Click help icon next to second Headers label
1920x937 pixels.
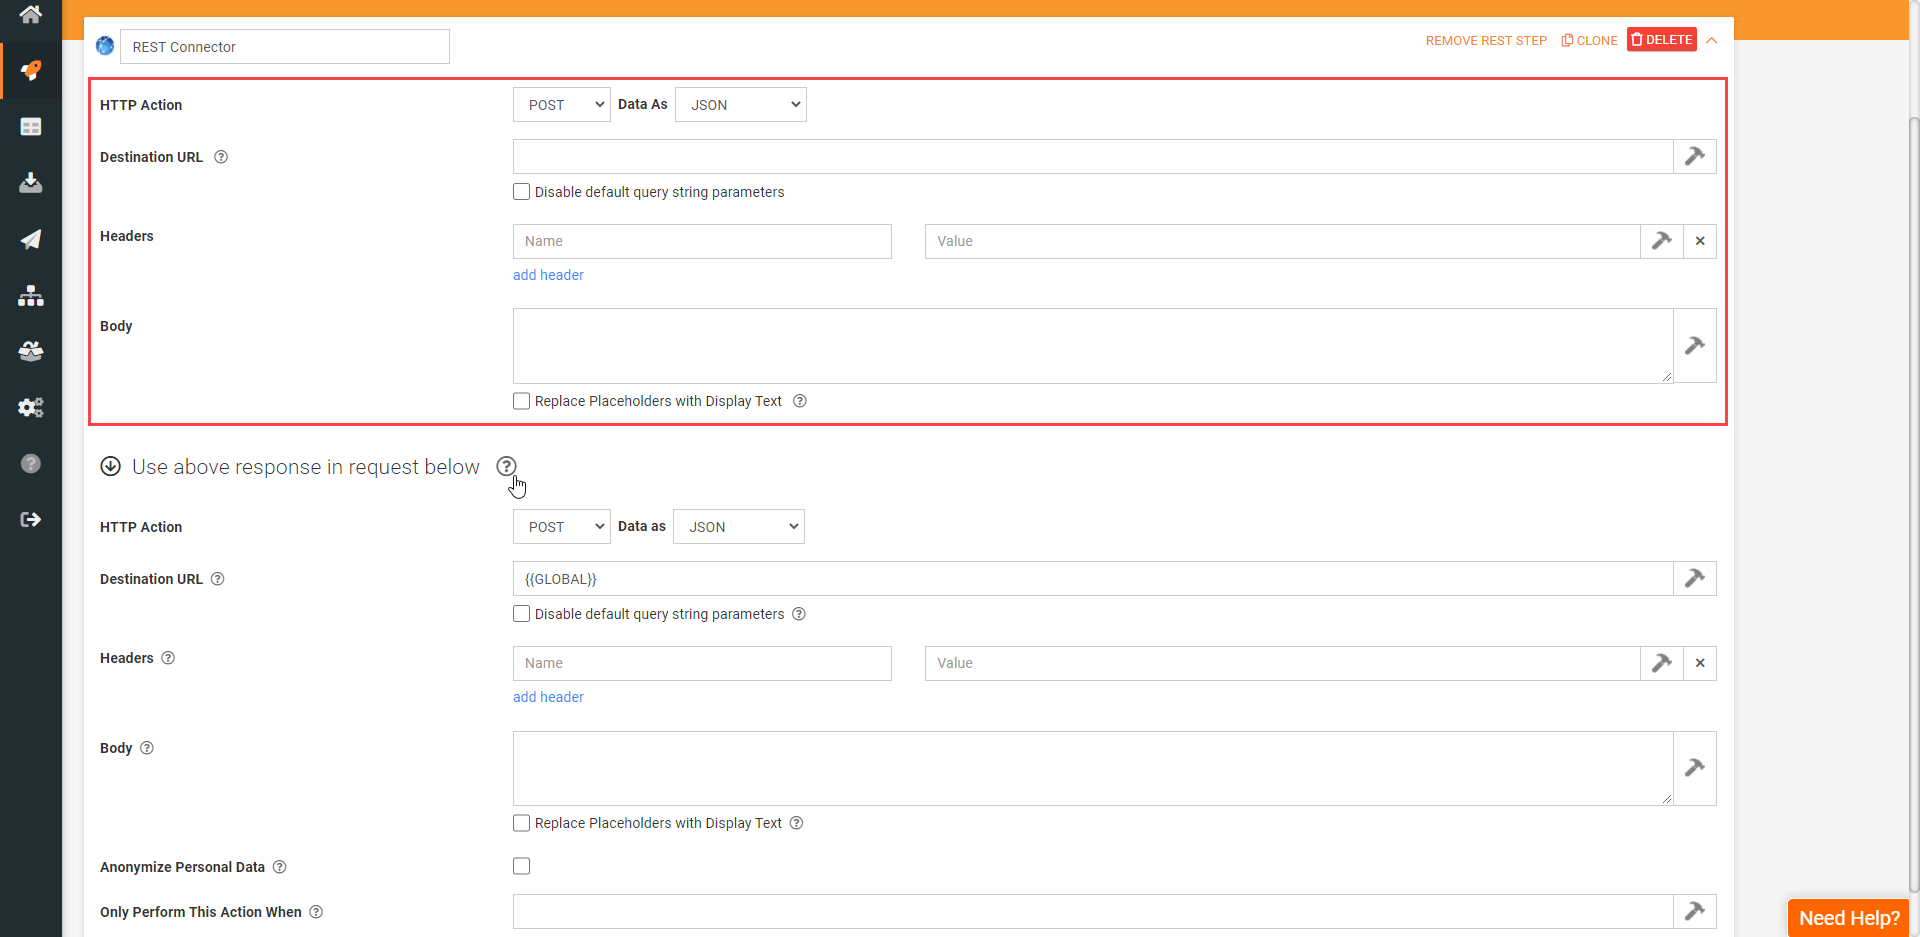(x=168, y=658)
